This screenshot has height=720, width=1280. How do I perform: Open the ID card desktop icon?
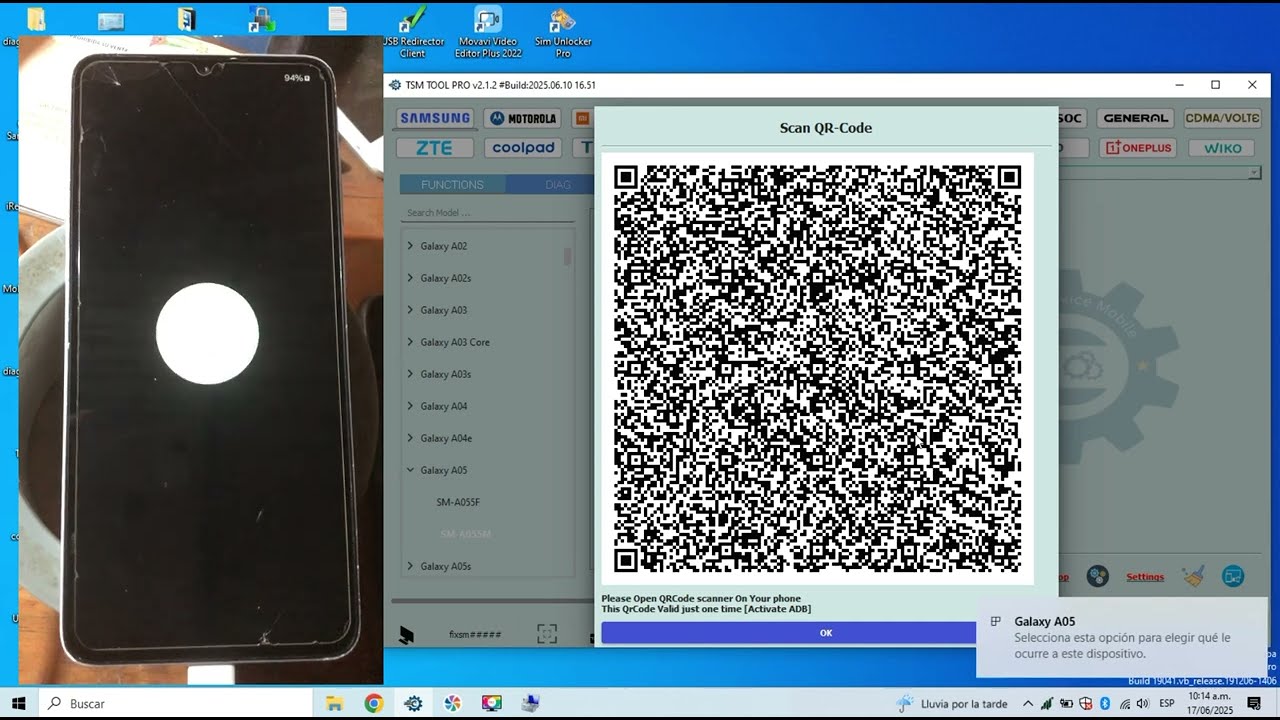click(111, 20)
